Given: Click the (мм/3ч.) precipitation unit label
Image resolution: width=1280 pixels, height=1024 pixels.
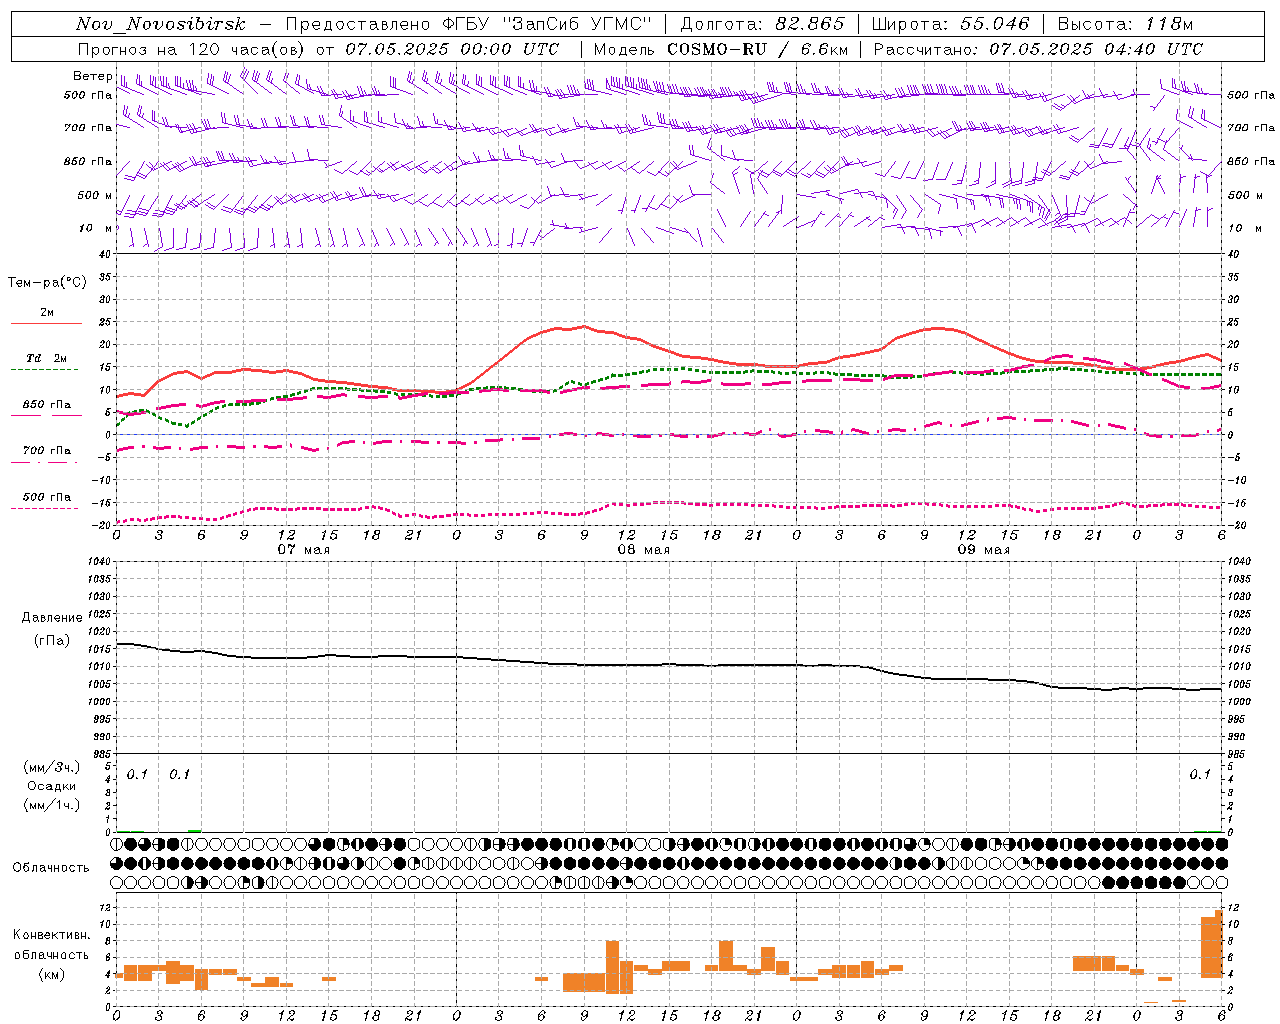Looking at the screenshot, I should tap(51, 767).
